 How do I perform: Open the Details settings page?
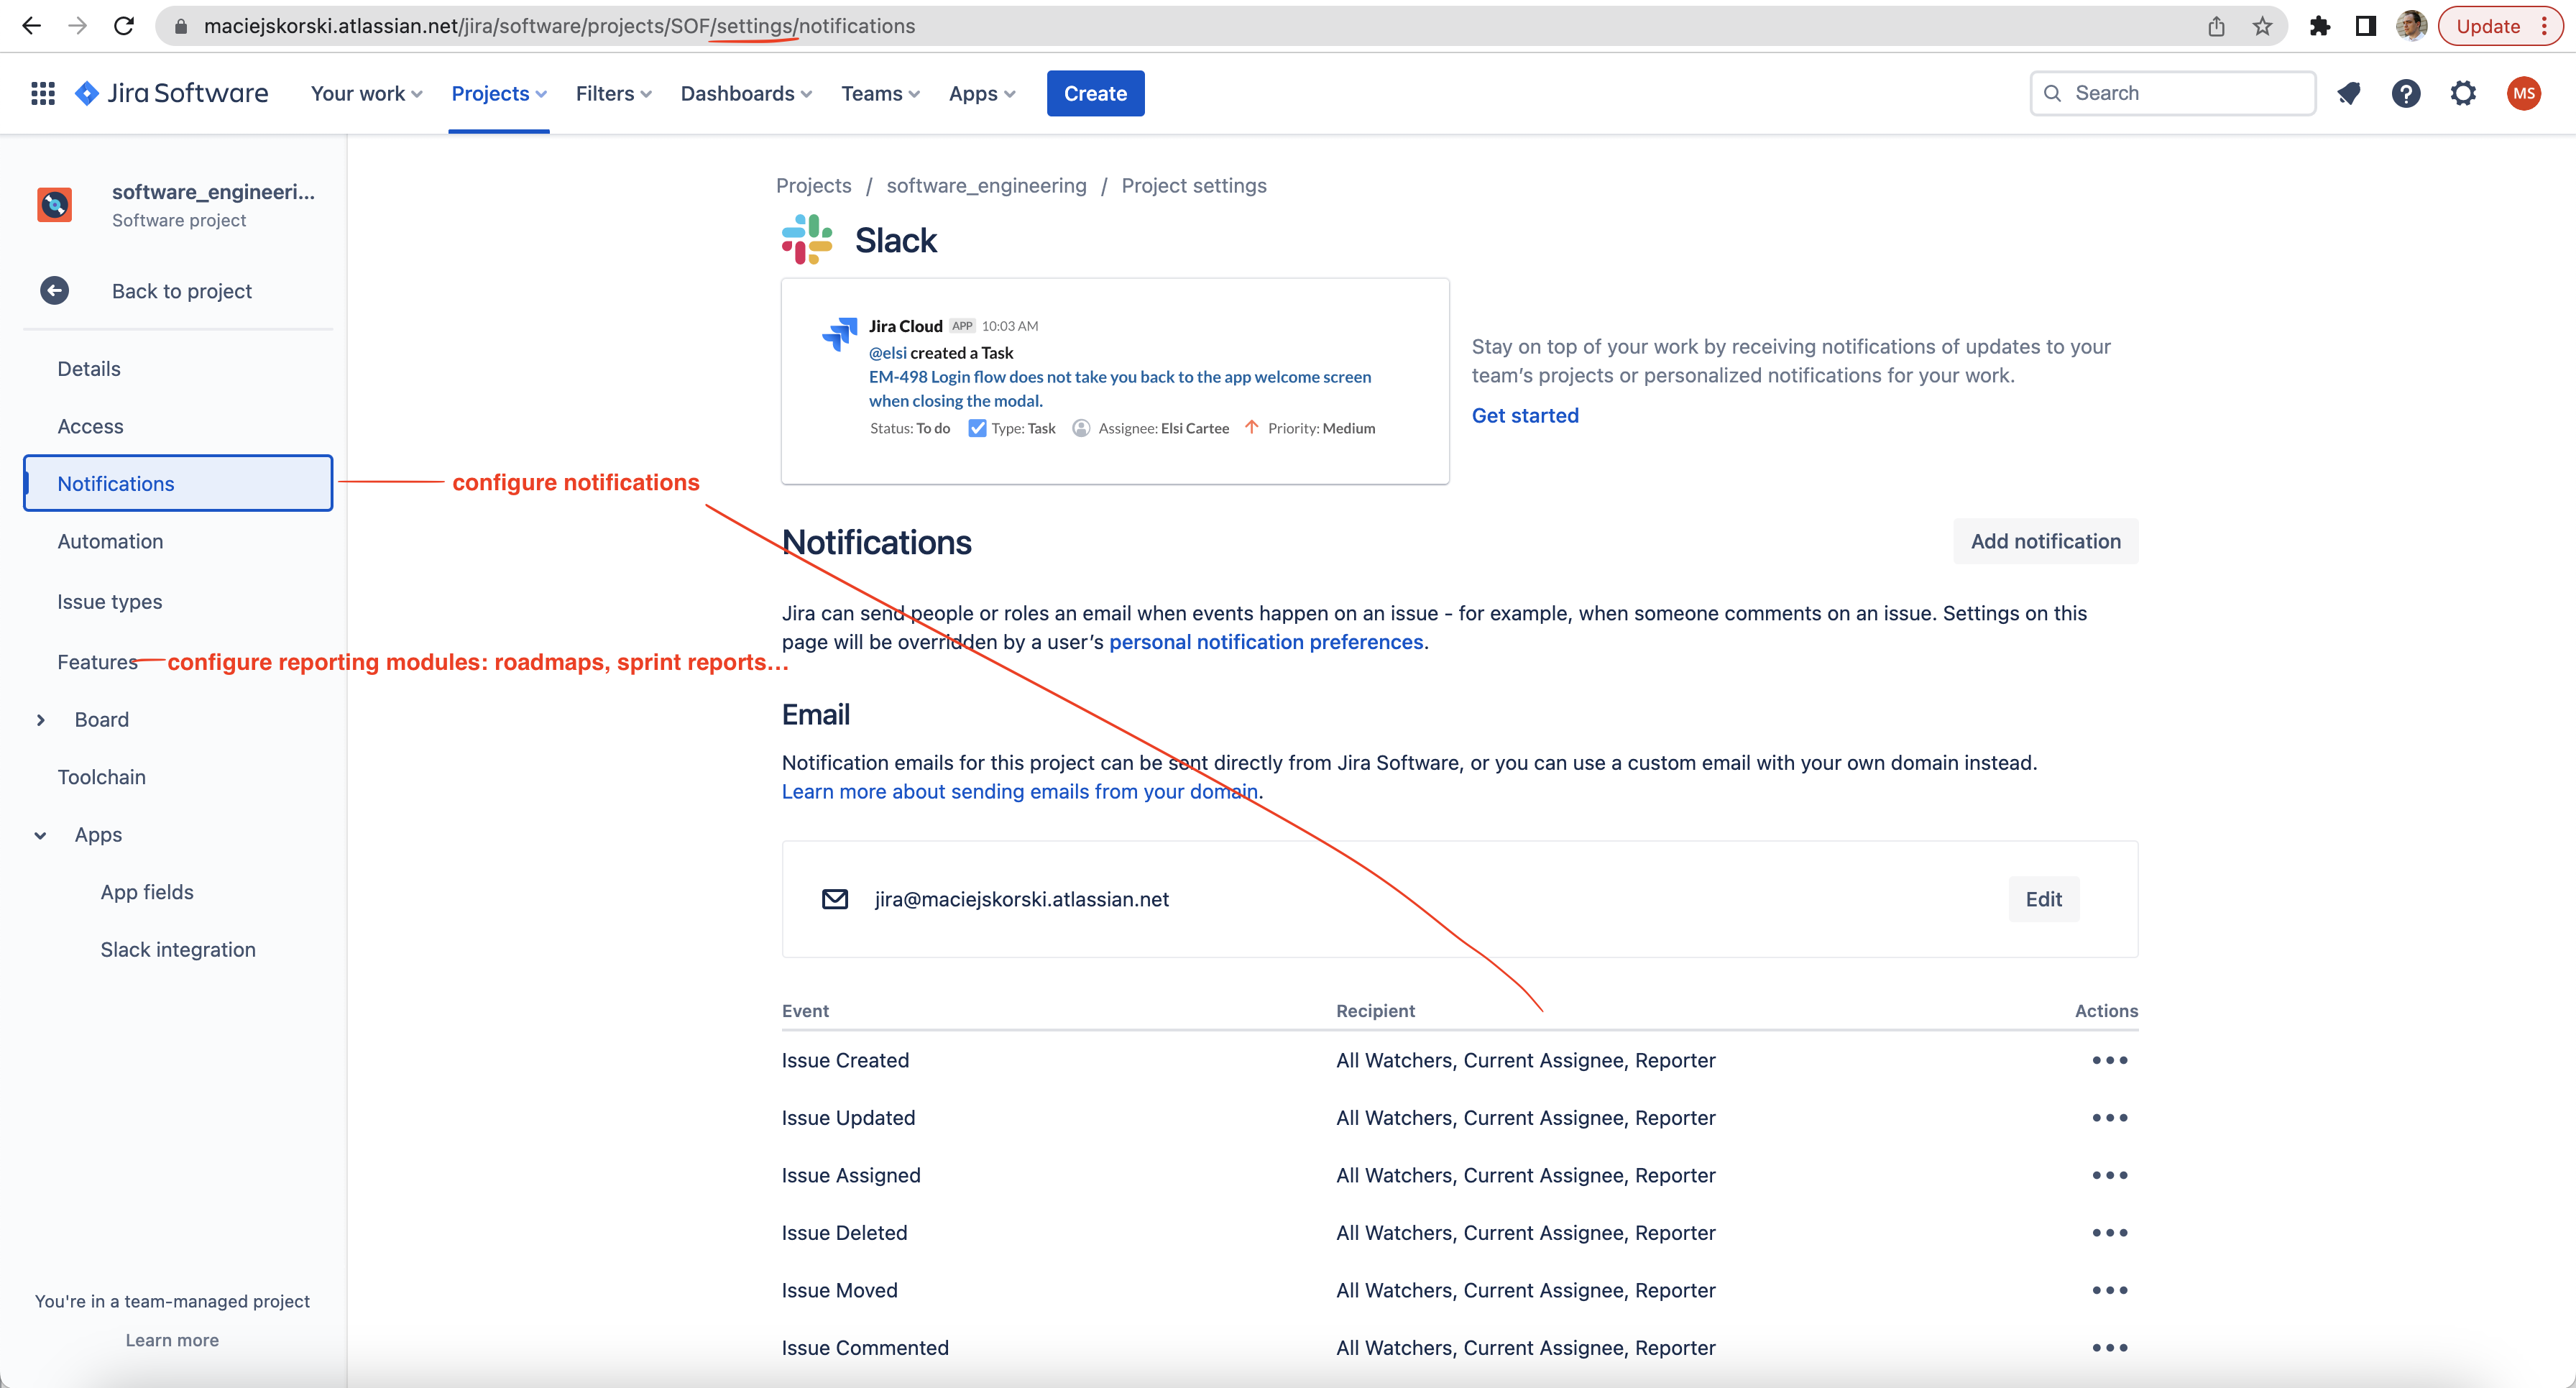click(178, 369)
